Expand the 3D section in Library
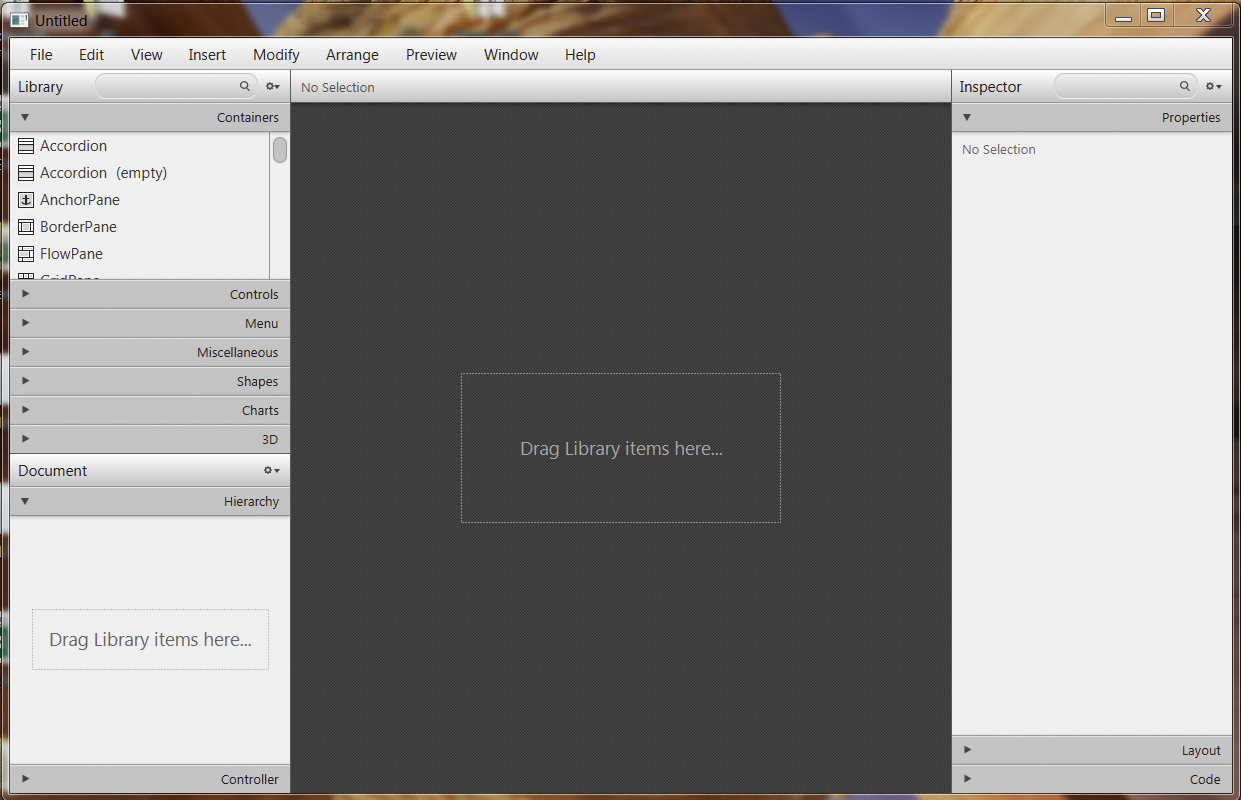Viewport: 1241px width, 800px height. click(x=24, y=439)
